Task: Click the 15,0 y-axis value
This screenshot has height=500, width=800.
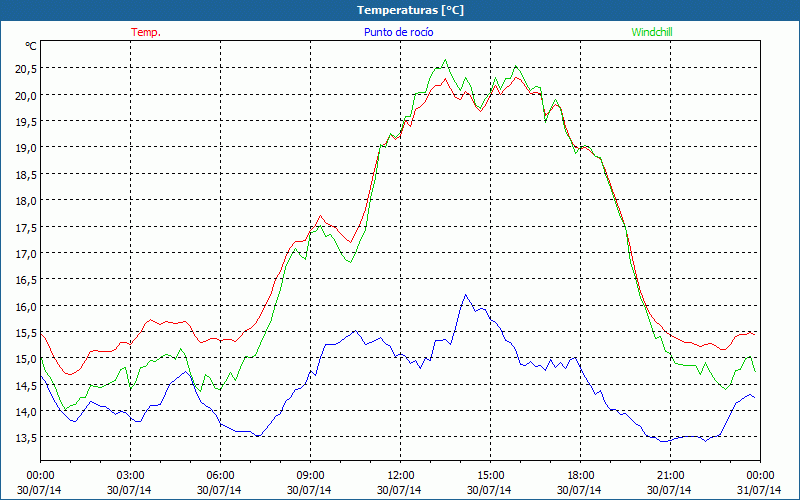Action: 26,359
